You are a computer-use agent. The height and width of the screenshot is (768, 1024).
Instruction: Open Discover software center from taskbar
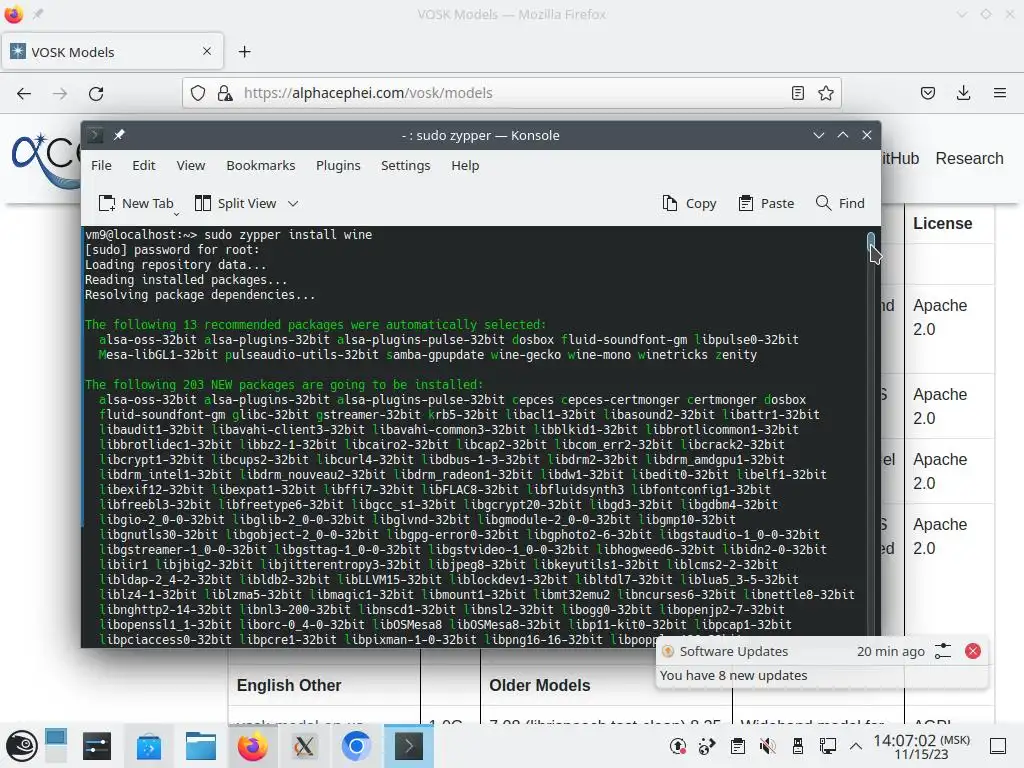pyautogui.click(x=148, y=746)
